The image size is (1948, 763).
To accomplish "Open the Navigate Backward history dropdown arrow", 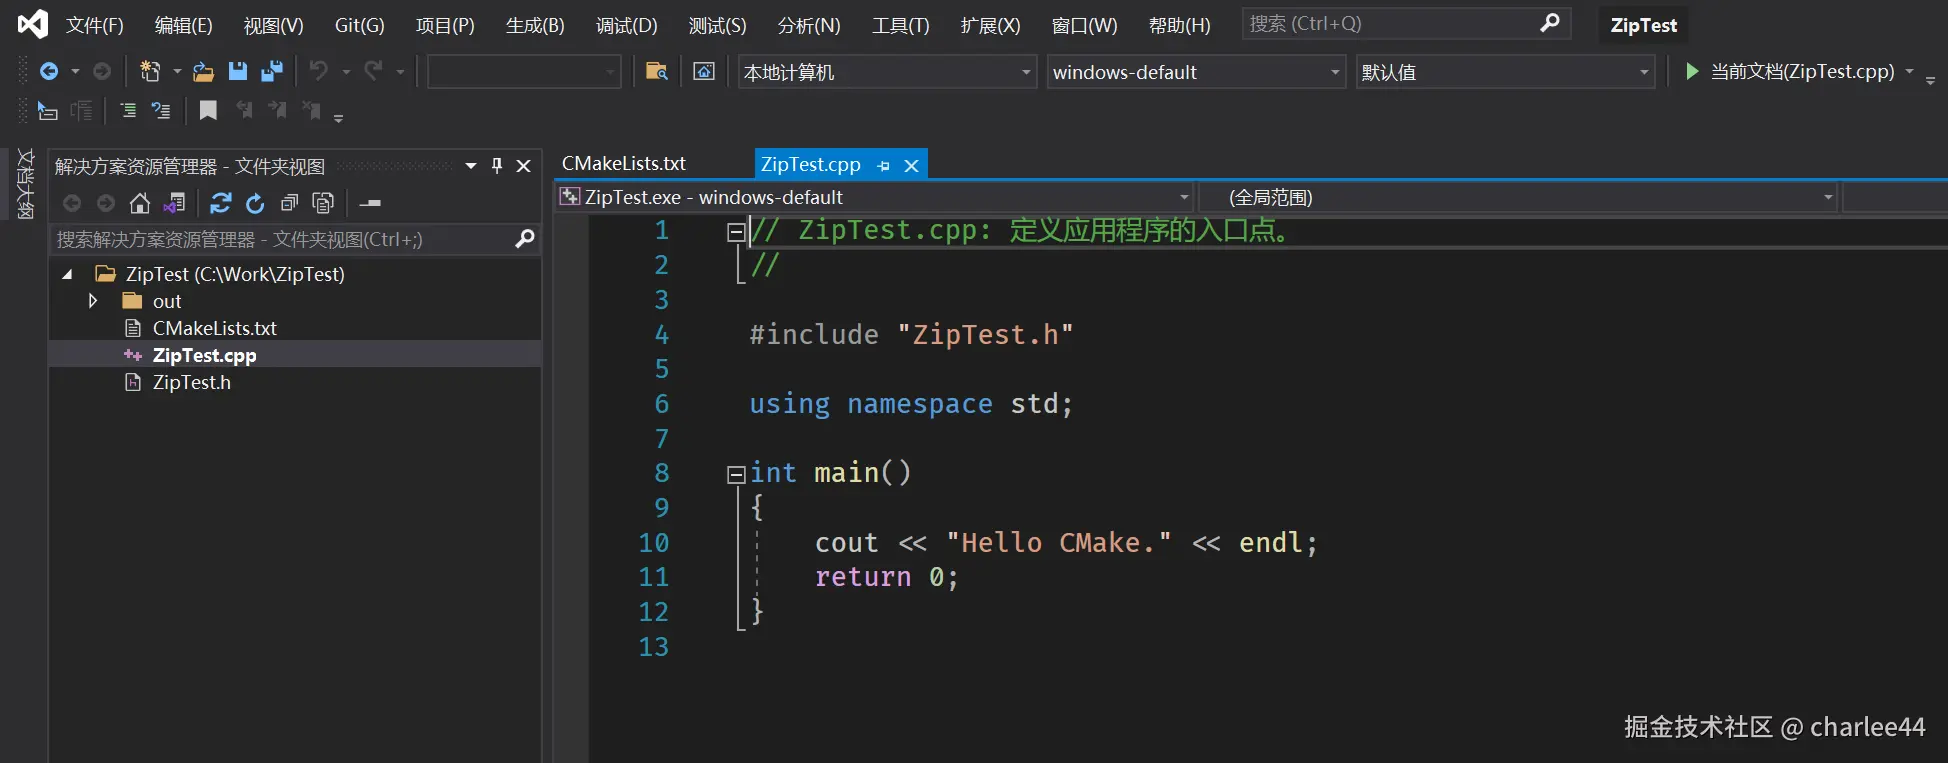I will pyautogui.click(x=75, y=71).
